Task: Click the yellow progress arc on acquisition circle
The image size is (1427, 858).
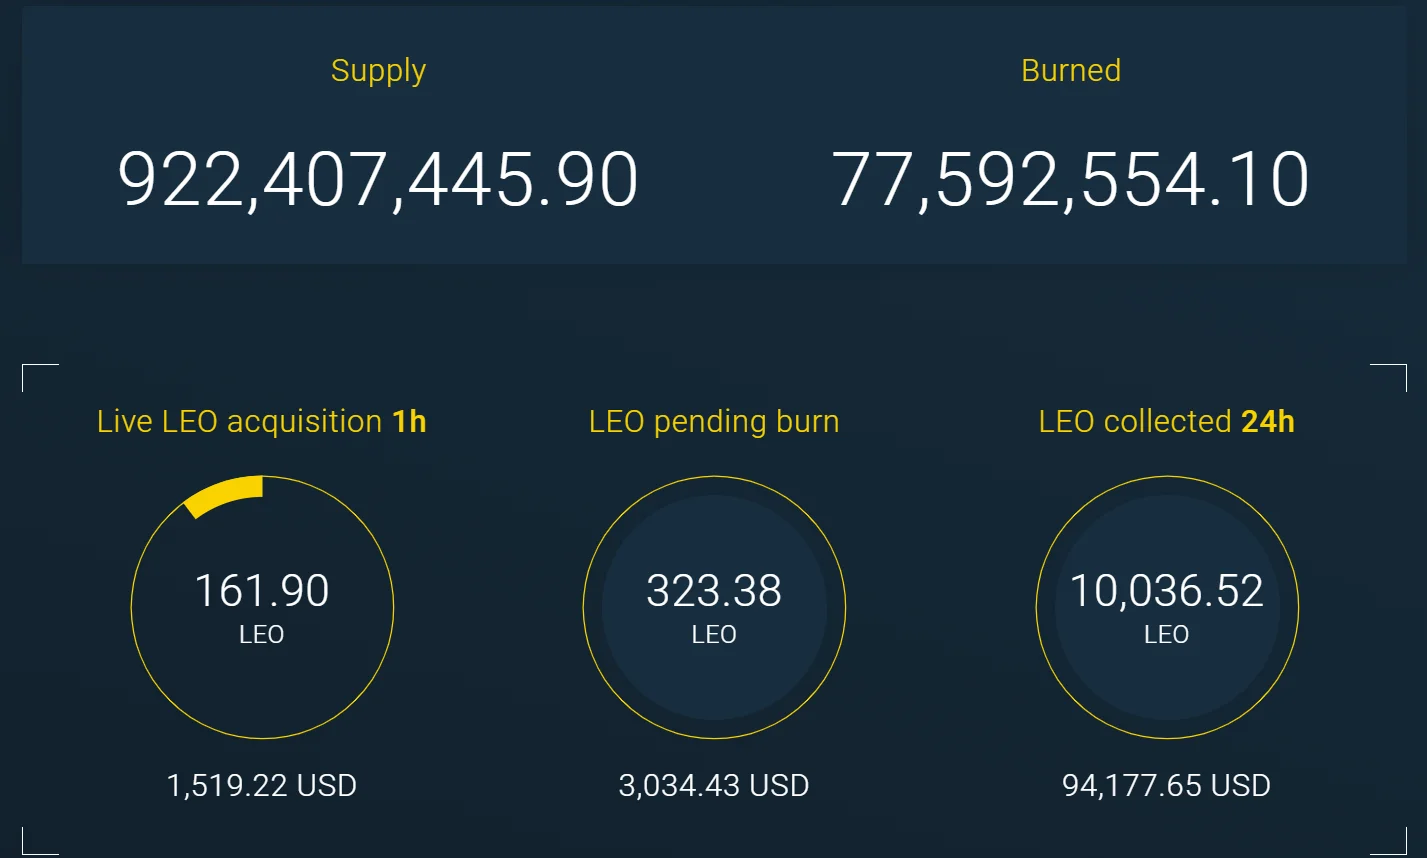Action: click(225, 496)
